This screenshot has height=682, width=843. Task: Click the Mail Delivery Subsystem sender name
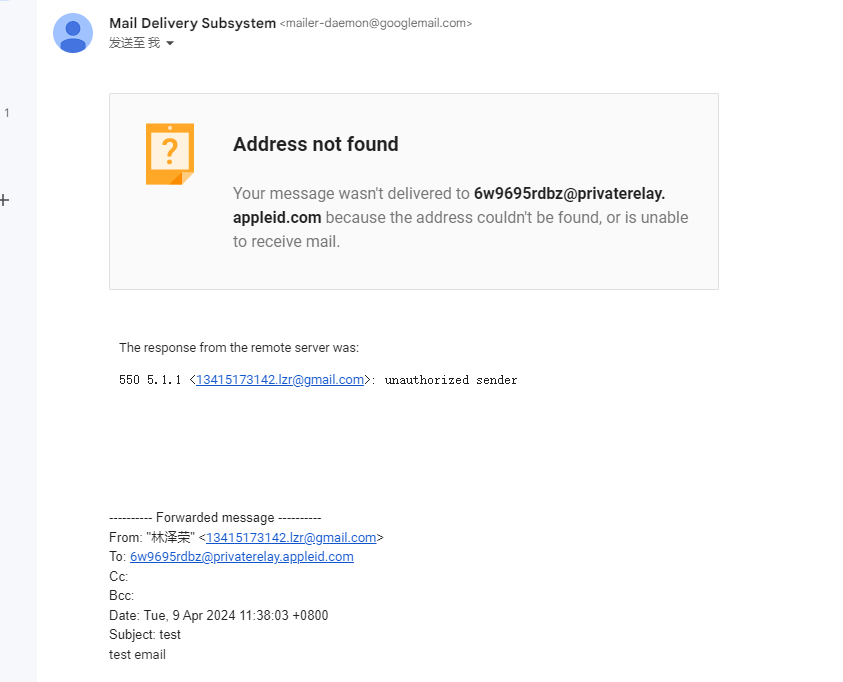click(x=192, y=23)
